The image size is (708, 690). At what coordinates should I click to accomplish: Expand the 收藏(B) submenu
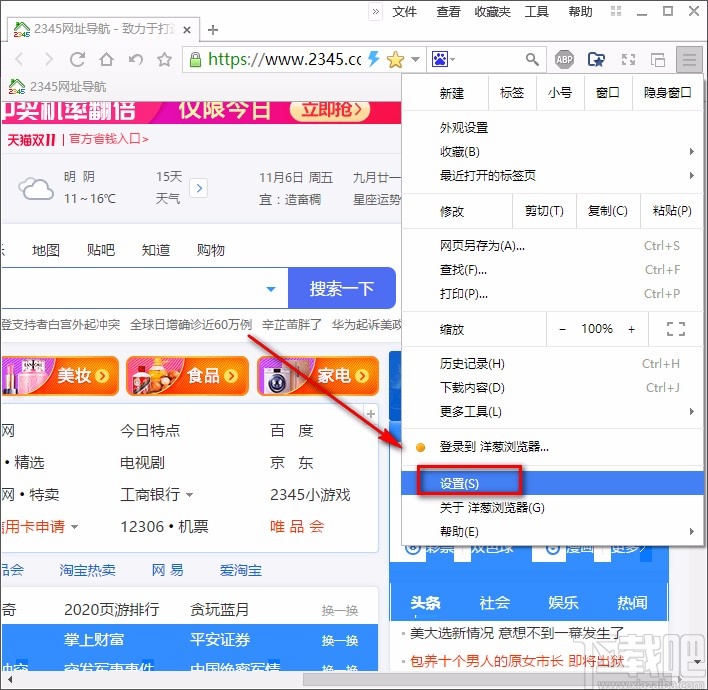point(552,152)
